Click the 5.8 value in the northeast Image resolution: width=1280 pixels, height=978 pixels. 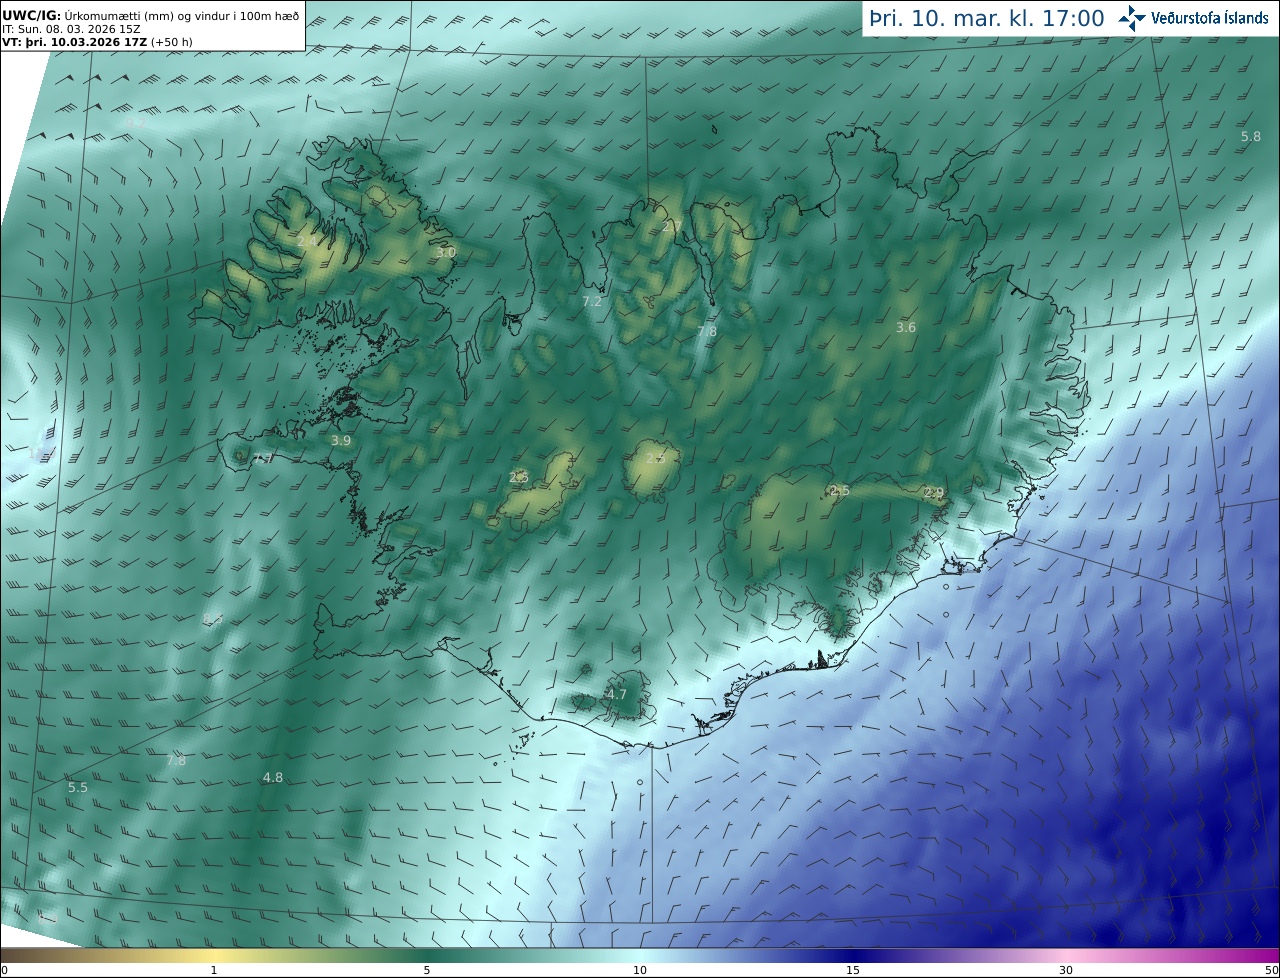click(1250, 136)
